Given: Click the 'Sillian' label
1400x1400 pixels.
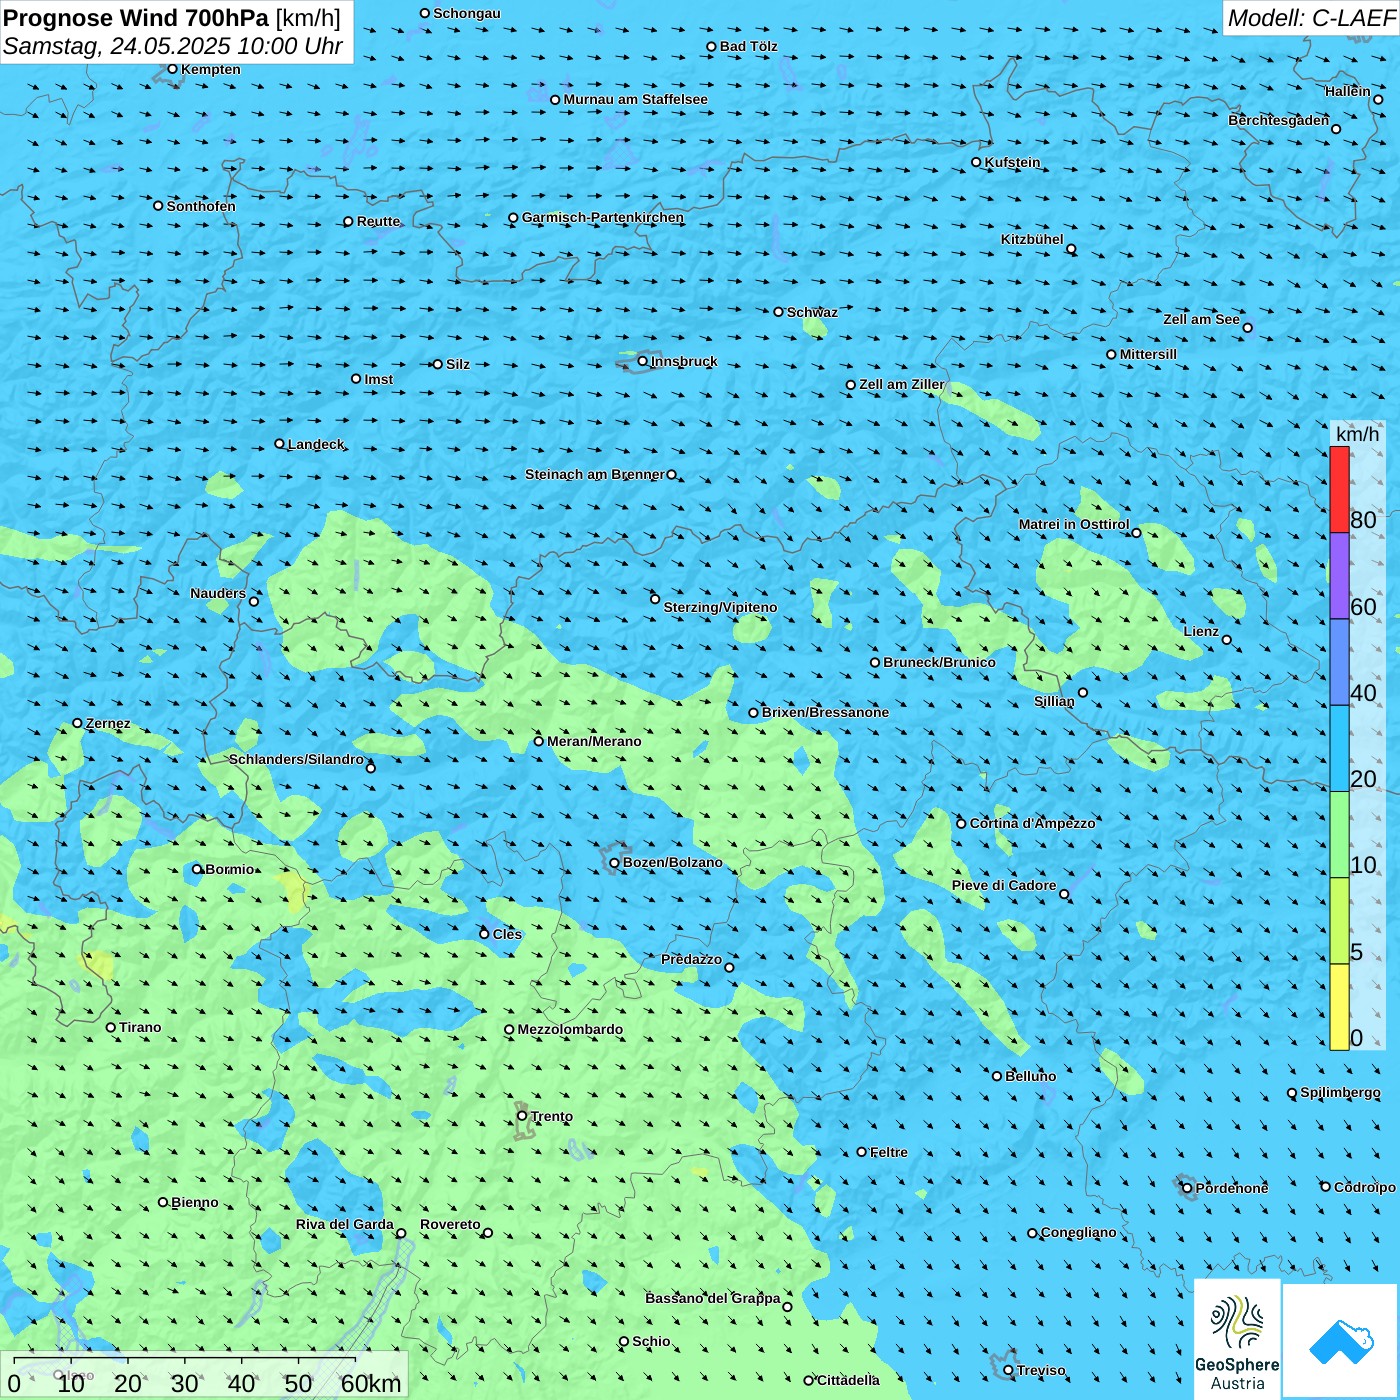Looking at the screenshot, I should [x=1054, y=701].
